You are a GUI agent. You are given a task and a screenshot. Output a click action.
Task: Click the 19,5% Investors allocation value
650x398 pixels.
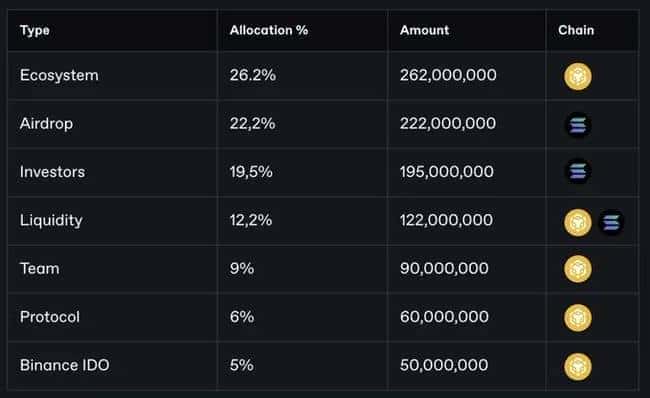[x=251, y=172]
